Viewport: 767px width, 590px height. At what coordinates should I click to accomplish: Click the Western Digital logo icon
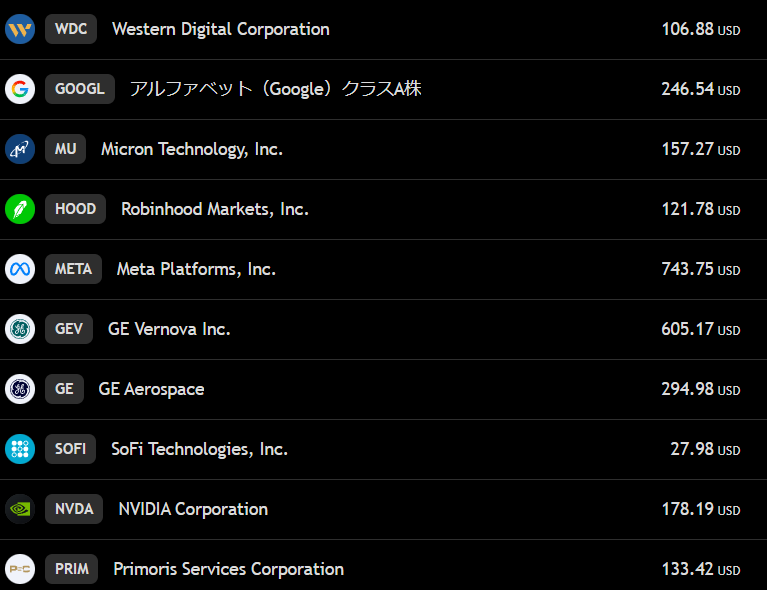[20, 29]
